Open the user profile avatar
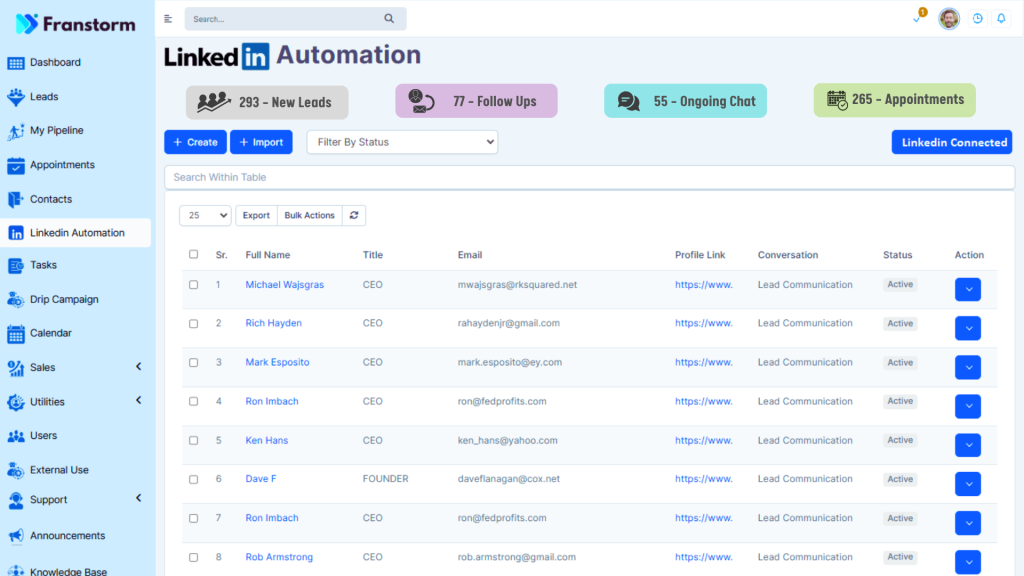This screenshot has height=576, width=1024. click(x=949, y=19)
